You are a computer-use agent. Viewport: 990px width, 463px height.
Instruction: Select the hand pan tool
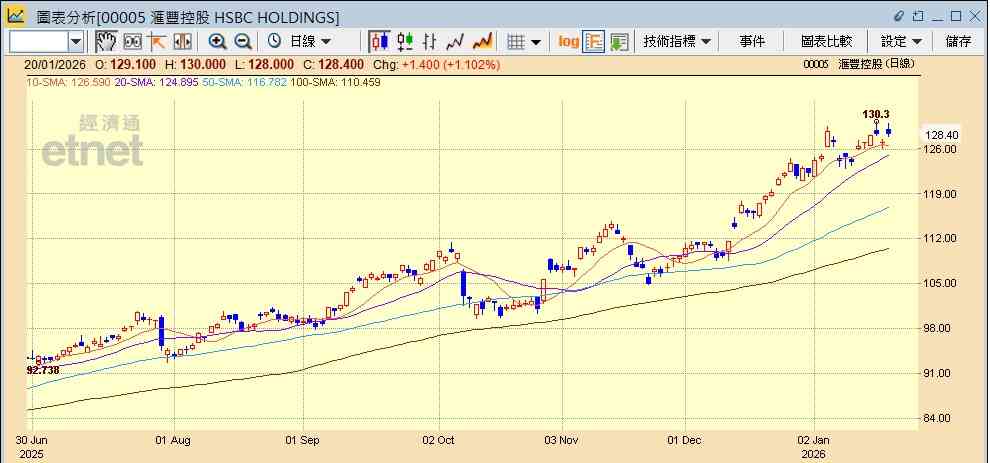[106, 42]
